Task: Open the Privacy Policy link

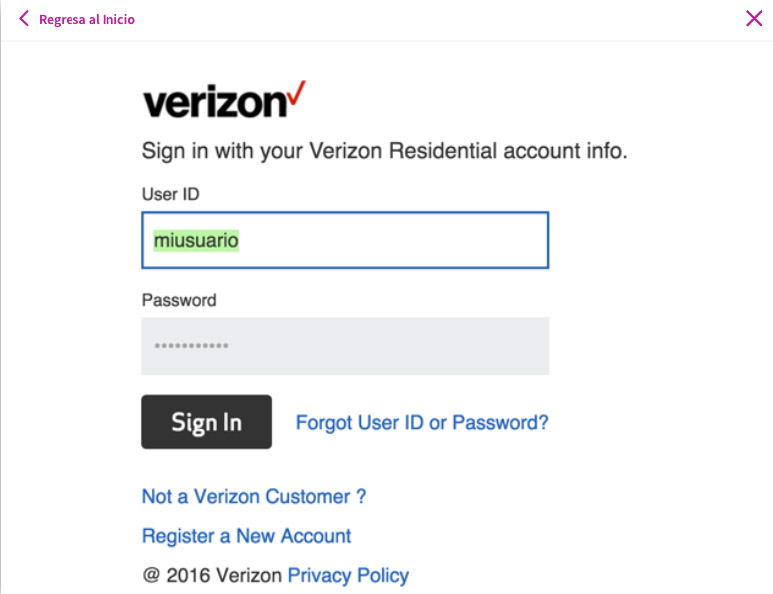Action: [348, 575]
